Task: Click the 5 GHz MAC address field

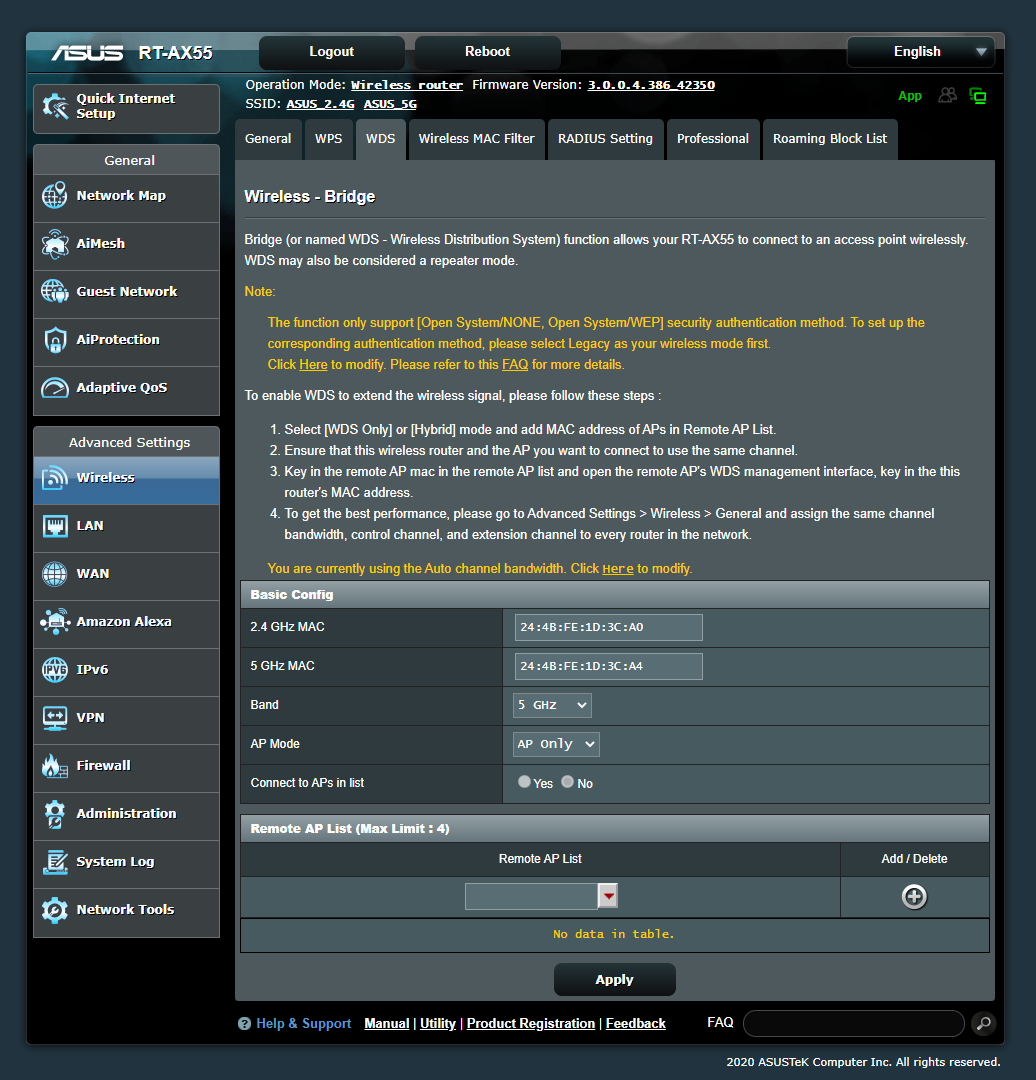Action: pyautogui.click(x=608, y=667)
